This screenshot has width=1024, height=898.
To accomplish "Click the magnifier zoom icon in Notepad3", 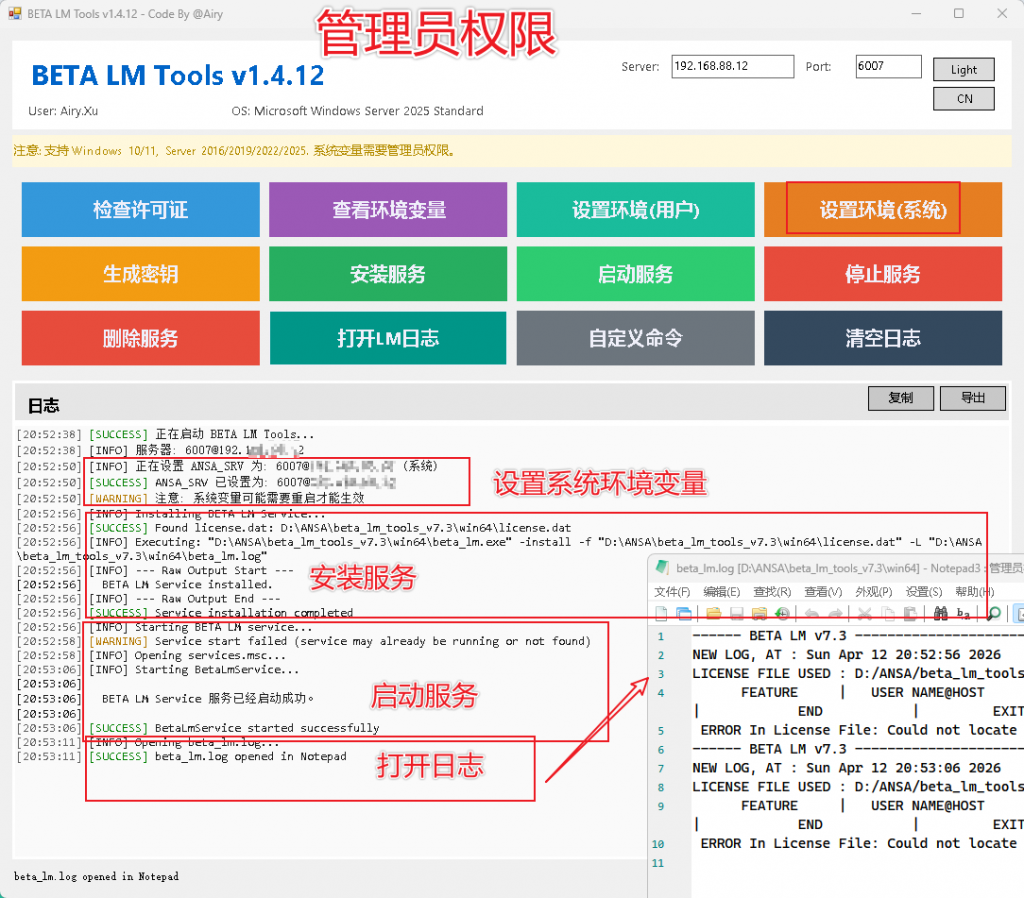I will [993, 613].
